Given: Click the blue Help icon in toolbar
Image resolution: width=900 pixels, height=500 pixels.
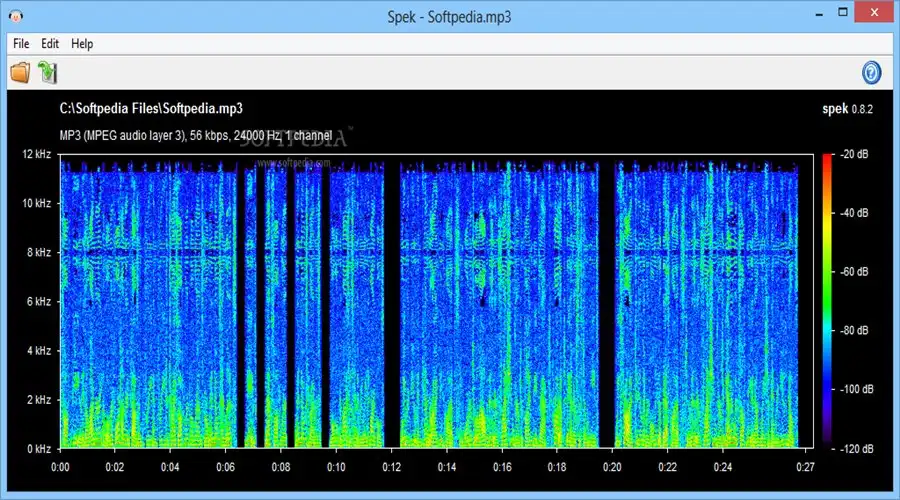Looking at the screenshot, I should (x=871, y=72).
